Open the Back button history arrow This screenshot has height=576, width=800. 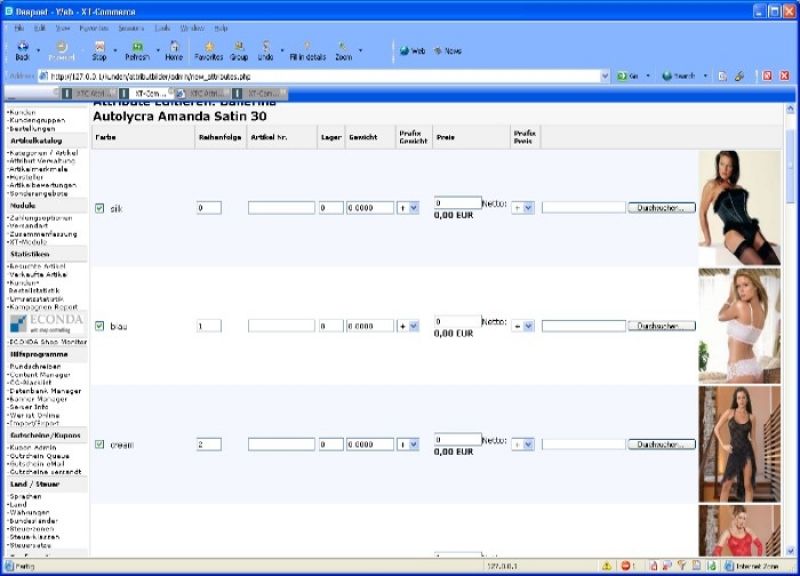click(x=38, y=51)
